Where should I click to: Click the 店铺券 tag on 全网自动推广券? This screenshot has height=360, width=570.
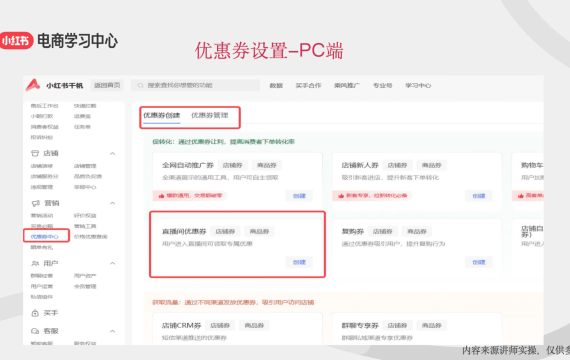233,165
